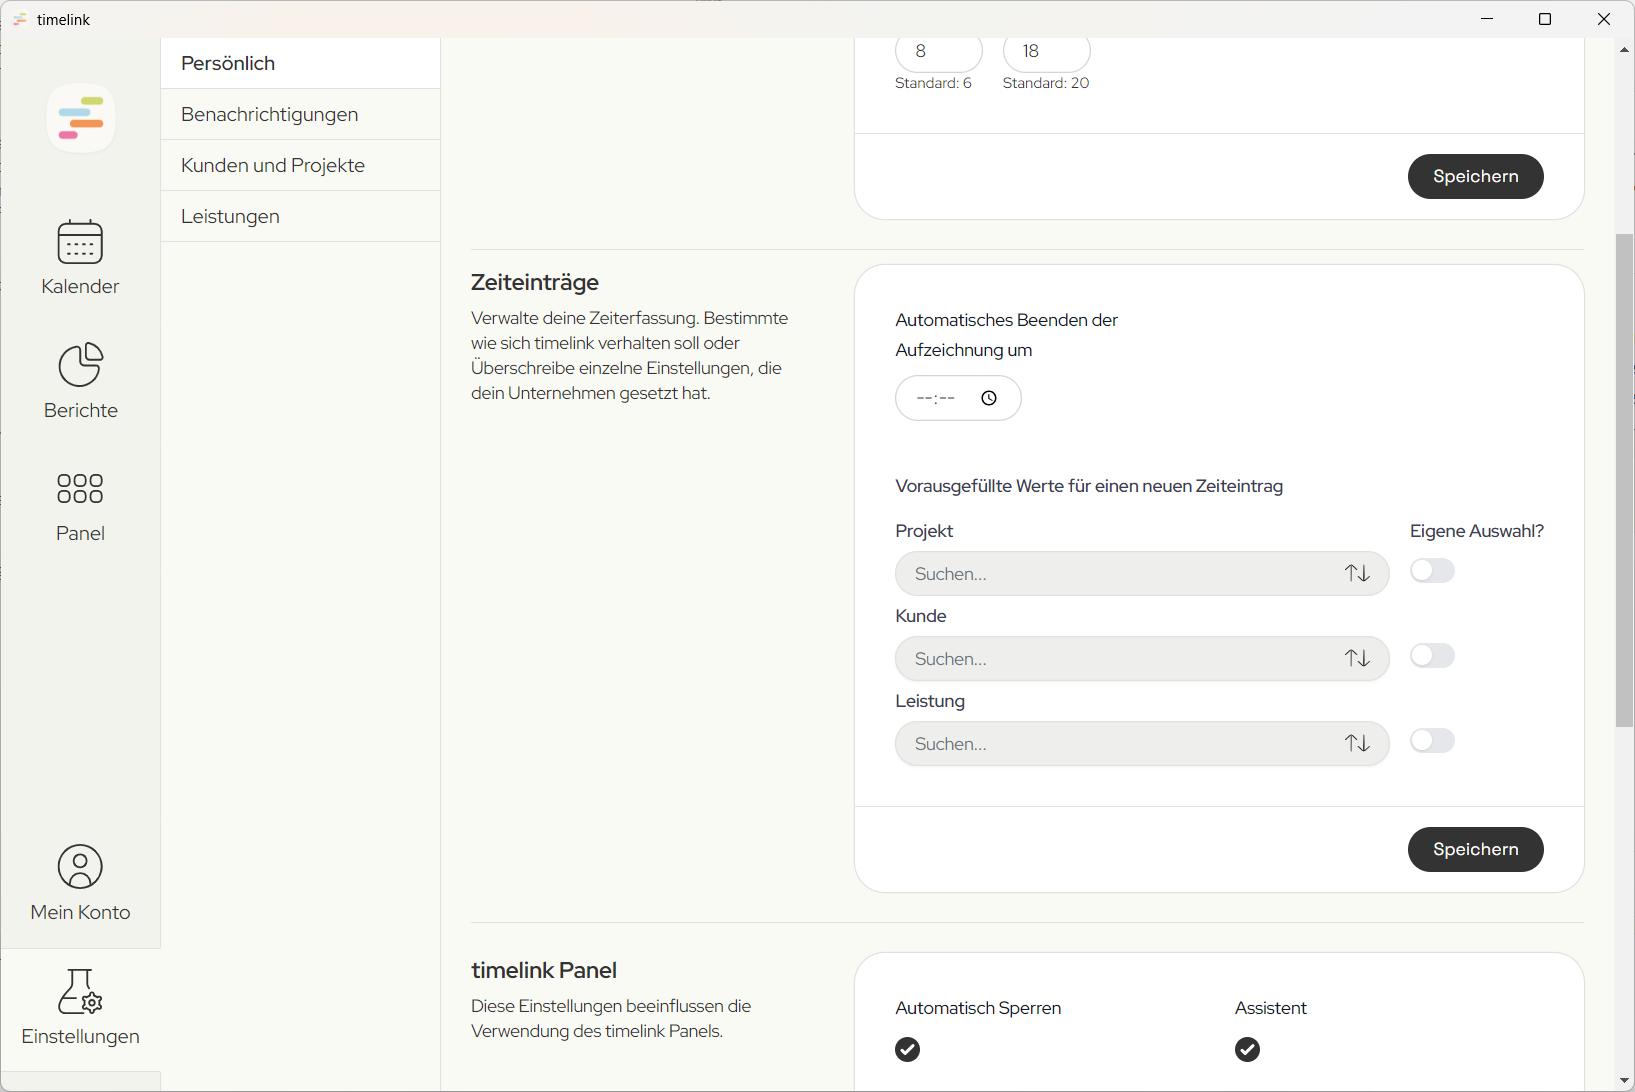Focus the Projekt Suchen field
This screenshot has width=1635, height=1092.
1142,574
